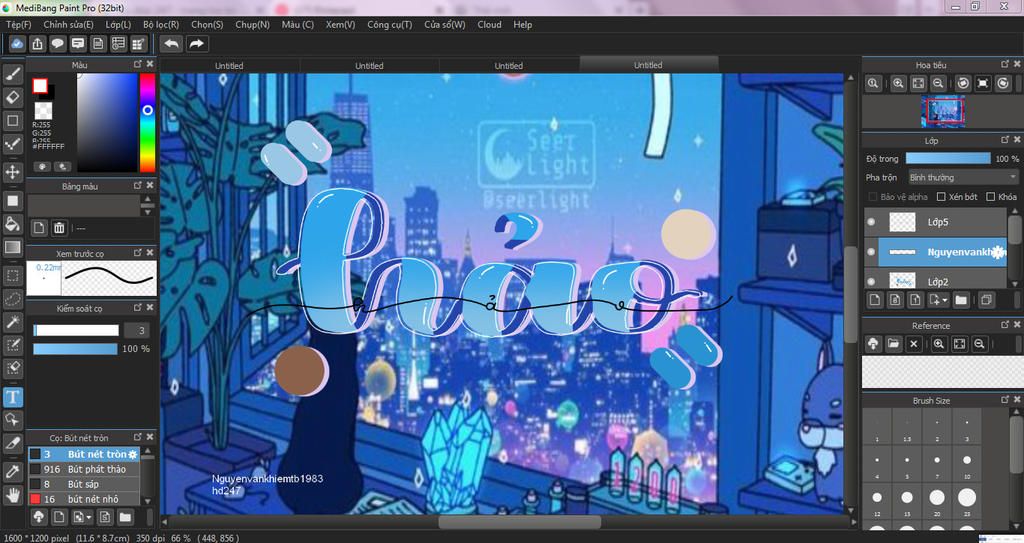
Task: Select the Magic Wand tool
Action: coord(12,321)
